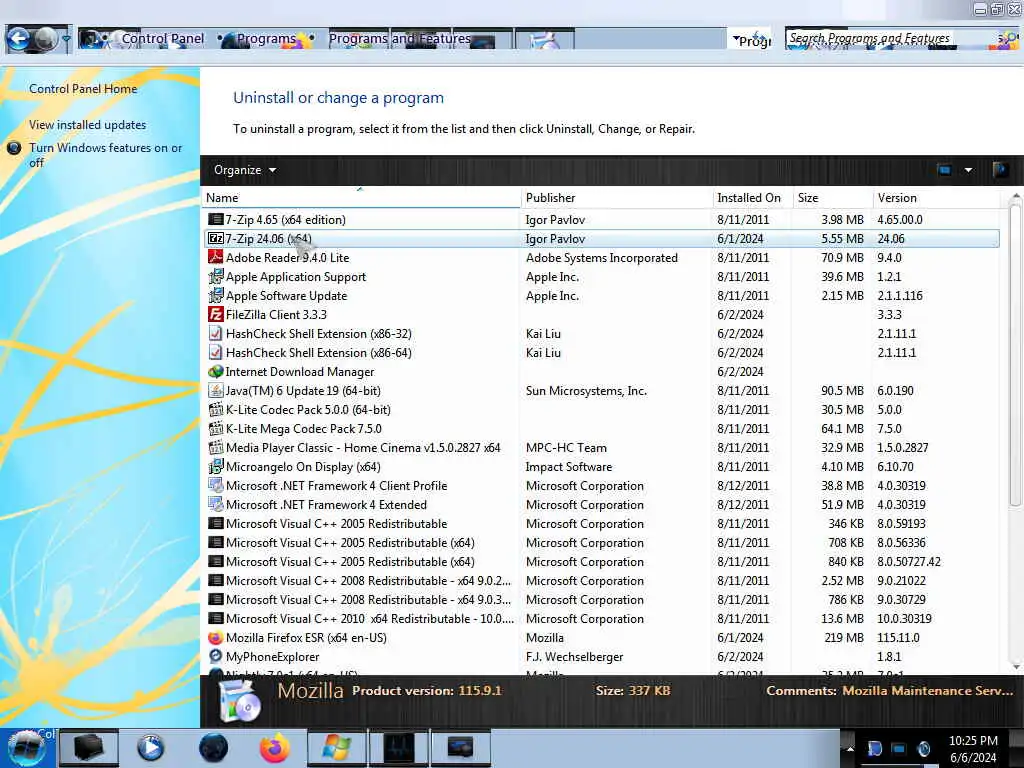This screenshot has width=1024, height=768.
Task: Go to Programs in the address breadcrumb
Action: click(x=266, y=39)
